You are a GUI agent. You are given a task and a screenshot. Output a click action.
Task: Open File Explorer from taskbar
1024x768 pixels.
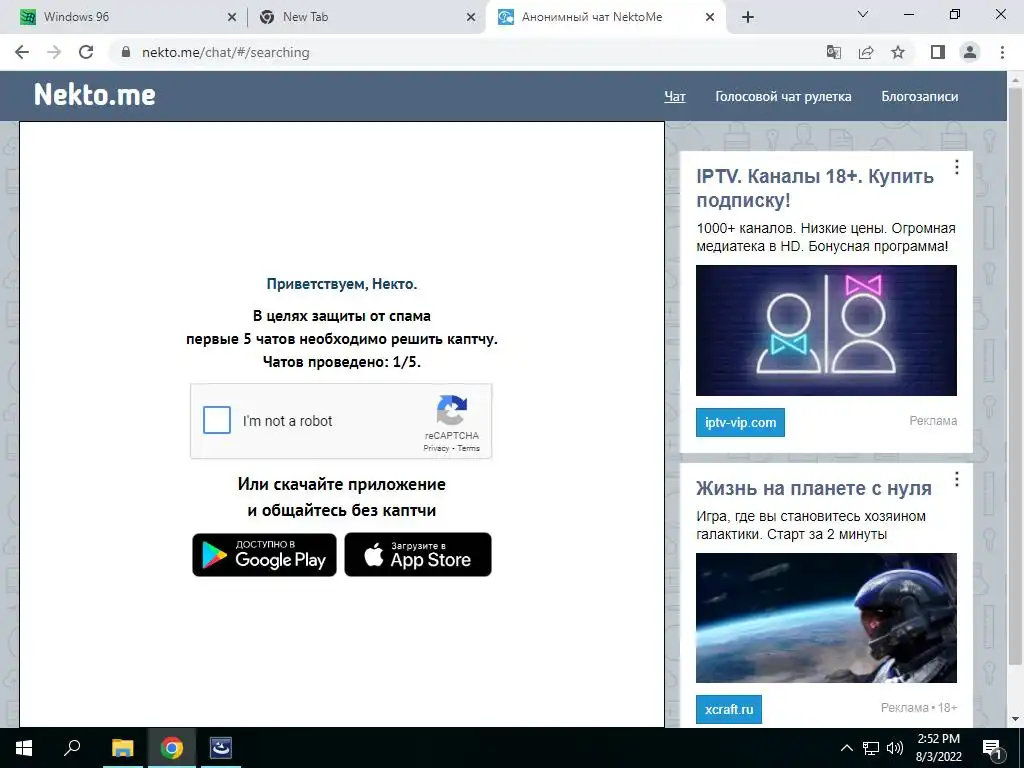tap(122, 748)
